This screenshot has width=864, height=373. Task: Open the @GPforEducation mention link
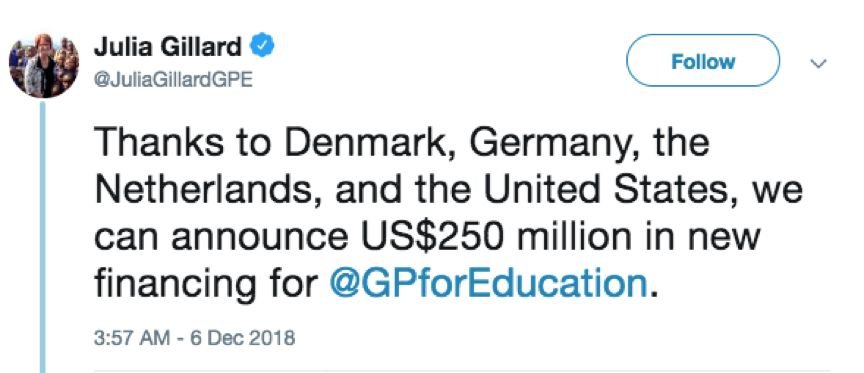coord(488,285)
